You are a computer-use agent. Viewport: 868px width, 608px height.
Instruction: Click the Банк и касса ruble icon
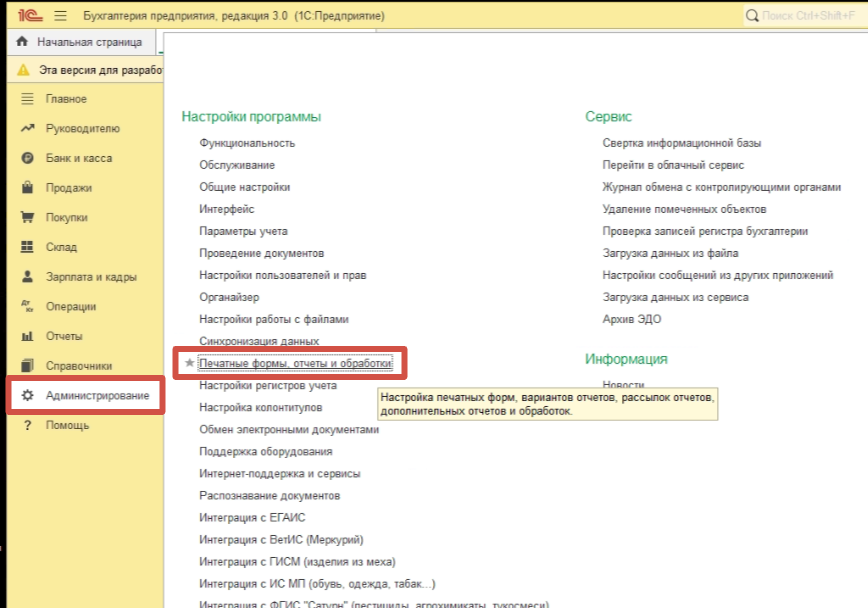[27, 158]
